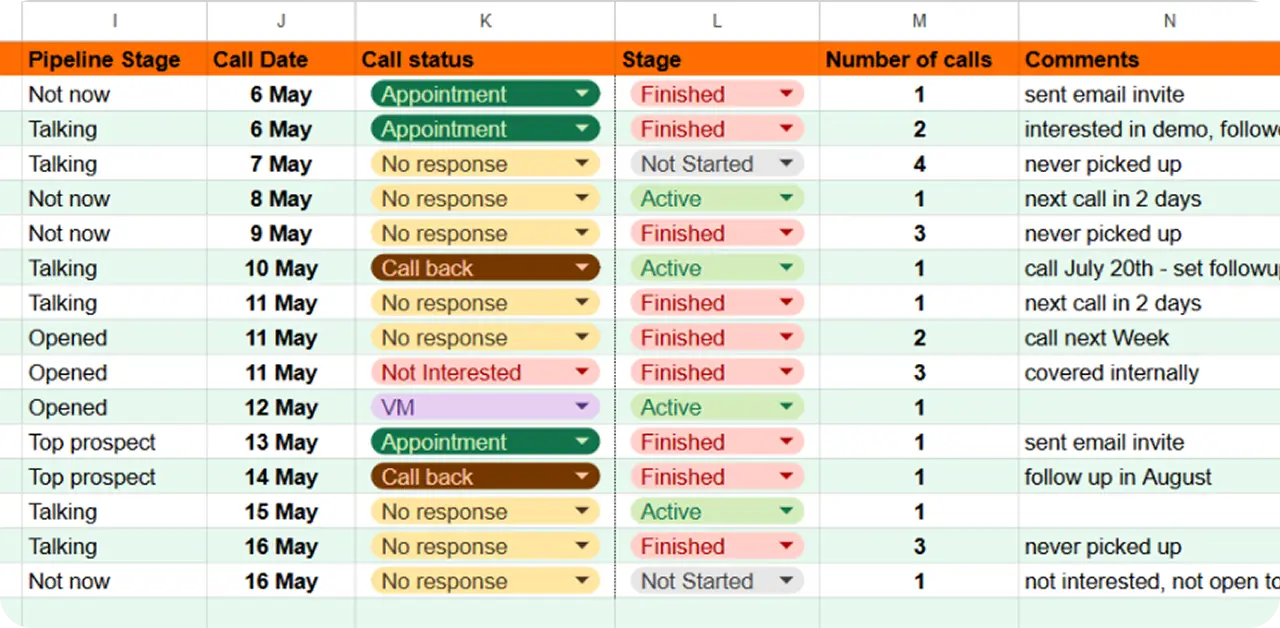Click the 9 May date cell
Image resolution: width=1280 pixels, height=628 pixels.
coord(281,234)
